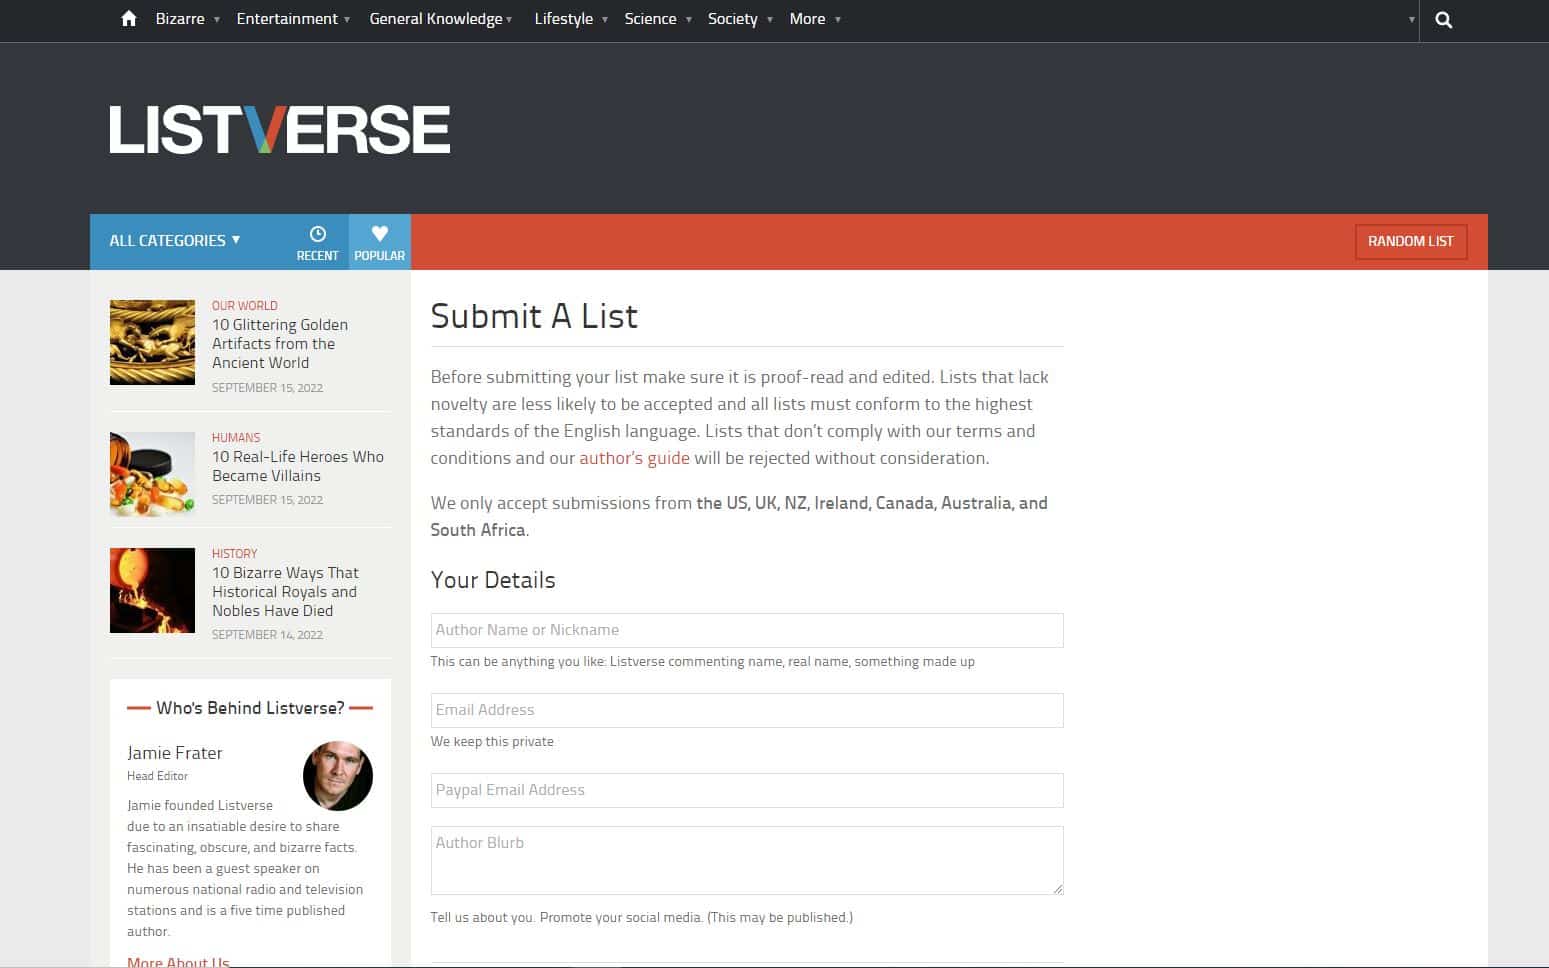The height and width of the screenshot is (968, 1549).
Task: Open the search magnifier icon
Action: tap(1443, 20)
